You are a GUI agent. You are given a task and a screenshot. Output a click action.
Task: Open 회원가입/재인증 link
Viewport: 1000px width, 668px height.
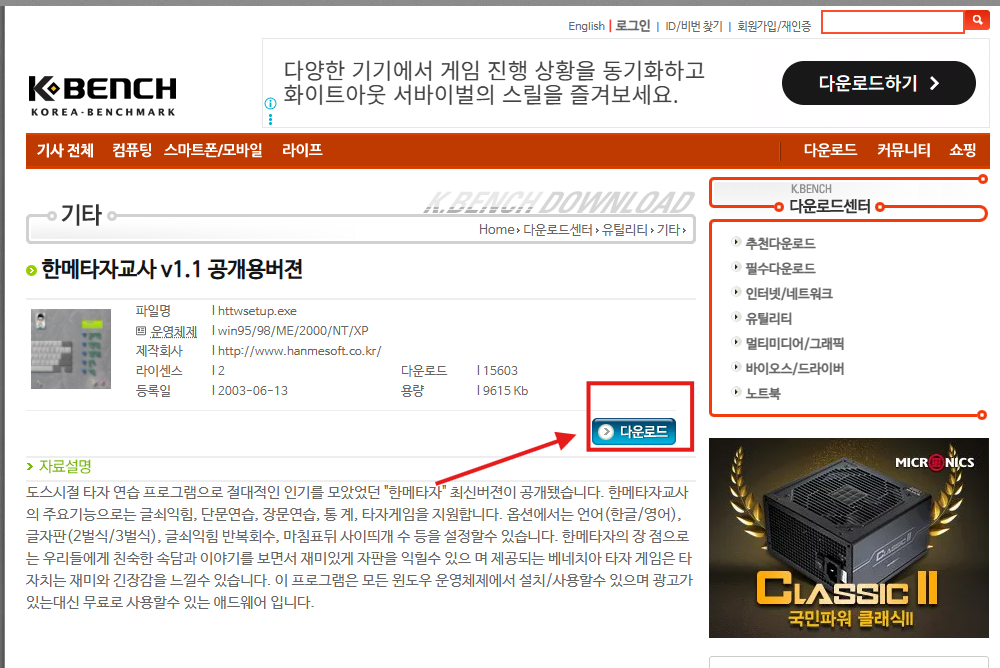pos(774,26)
